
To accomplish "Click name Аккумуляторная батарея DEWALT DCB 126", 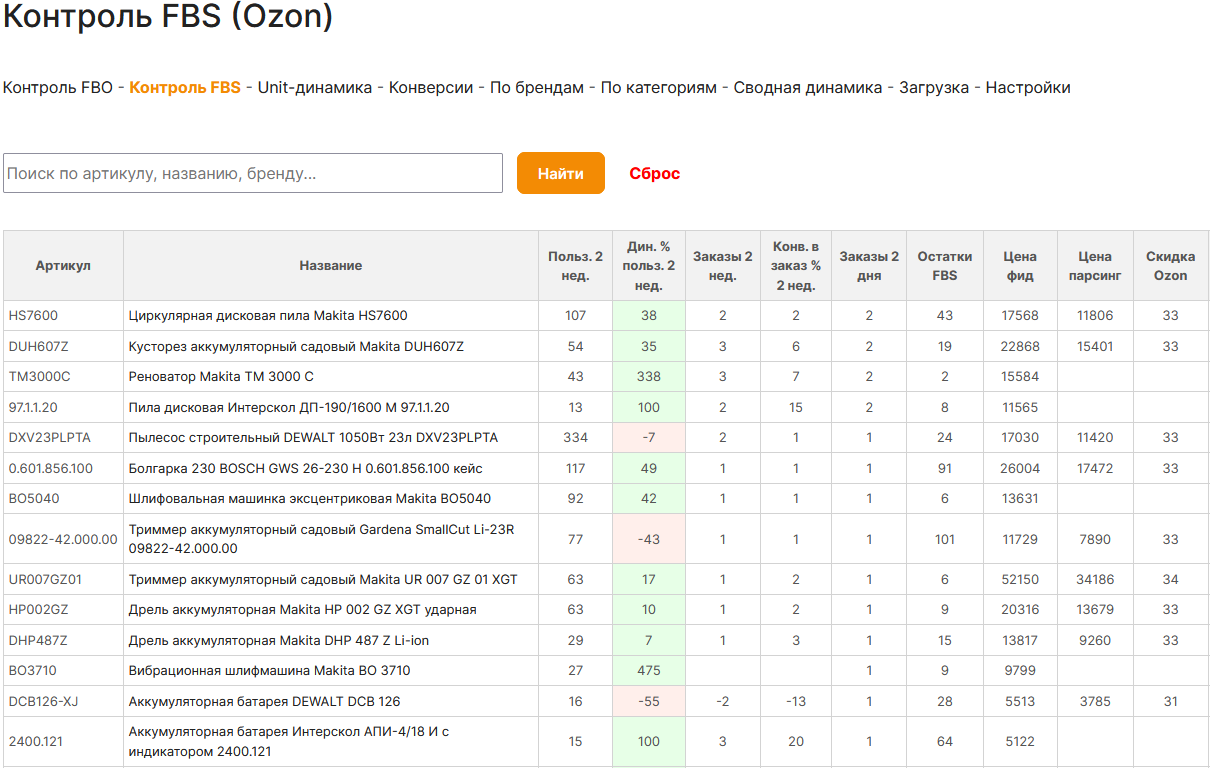I will pyautogui.click(x=264, y=702).
